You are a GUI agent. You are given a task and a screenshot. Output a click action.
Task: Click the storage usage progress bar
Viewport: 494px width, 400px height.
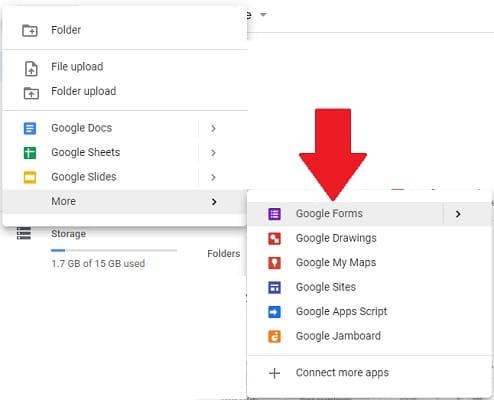point(114,250)
